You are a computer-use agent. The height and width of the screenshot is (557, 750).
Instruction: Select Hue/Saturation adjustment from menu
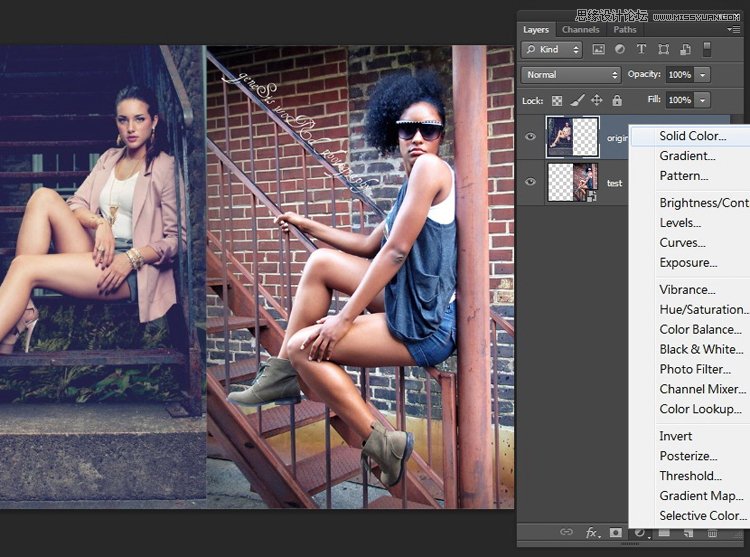(701, 310)
